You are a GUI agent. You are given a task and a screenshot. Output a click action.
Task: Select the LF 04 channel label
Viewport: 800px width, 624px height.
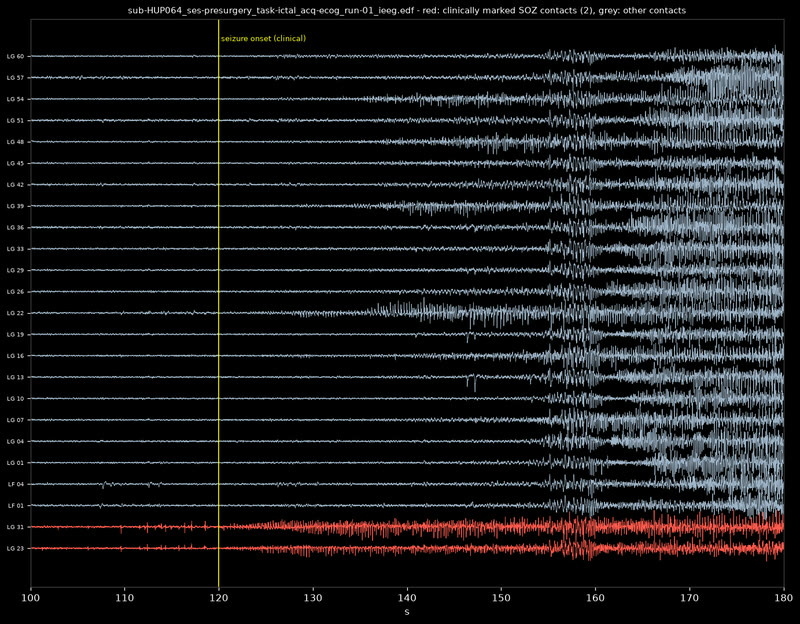click(15, 484)
